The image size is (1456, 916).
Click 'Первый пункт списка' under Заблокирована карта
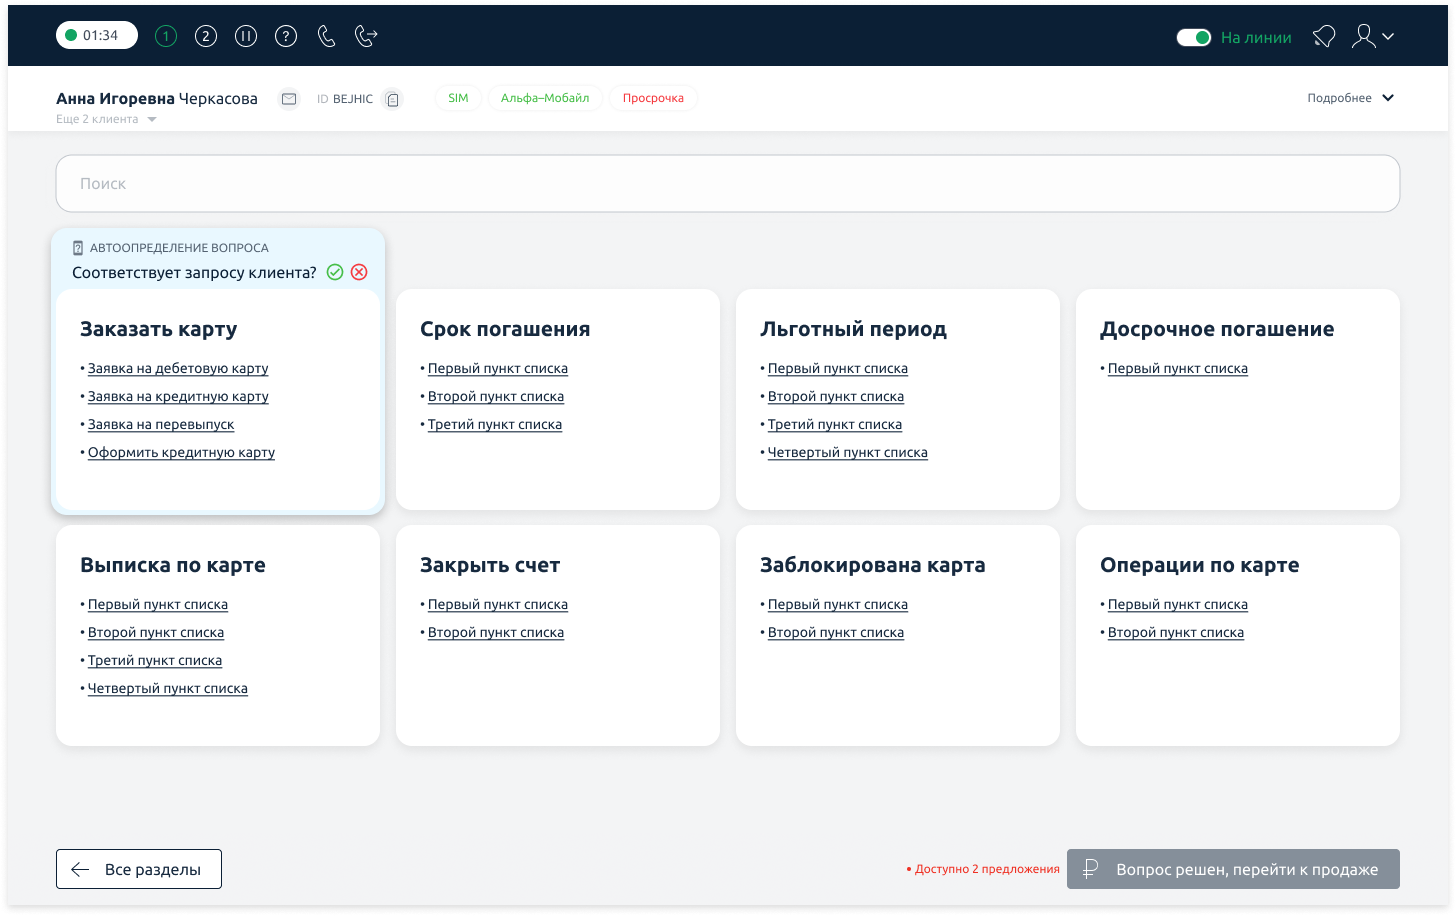tap(838, 604)
